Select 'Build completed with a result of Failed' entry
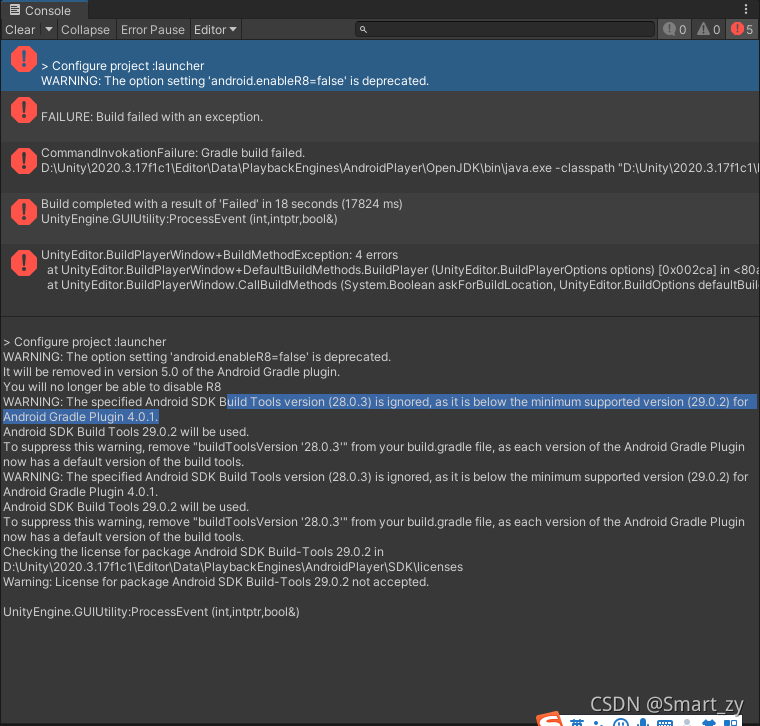This screenshot has width=760, height=726. click(x=380, y=219)
